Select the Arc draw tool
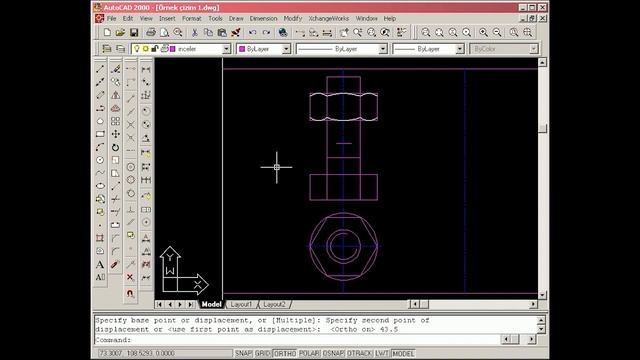The image size is (640, 360). tap(100, 147)
